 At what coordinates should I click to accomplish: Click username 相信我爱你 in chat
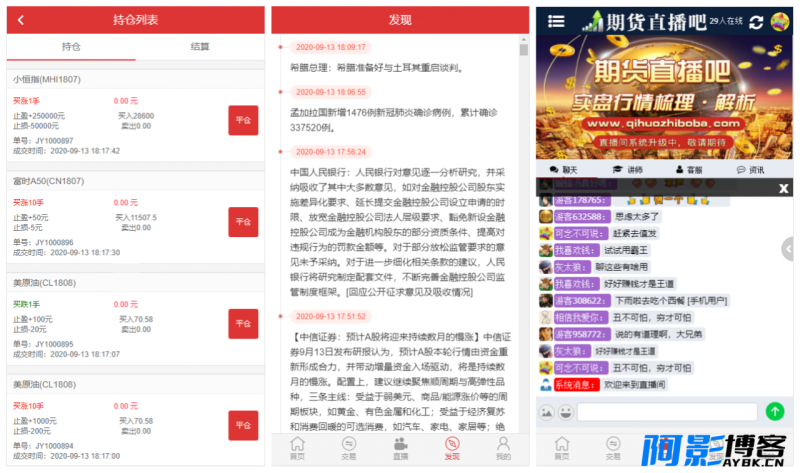pos(581,317)
